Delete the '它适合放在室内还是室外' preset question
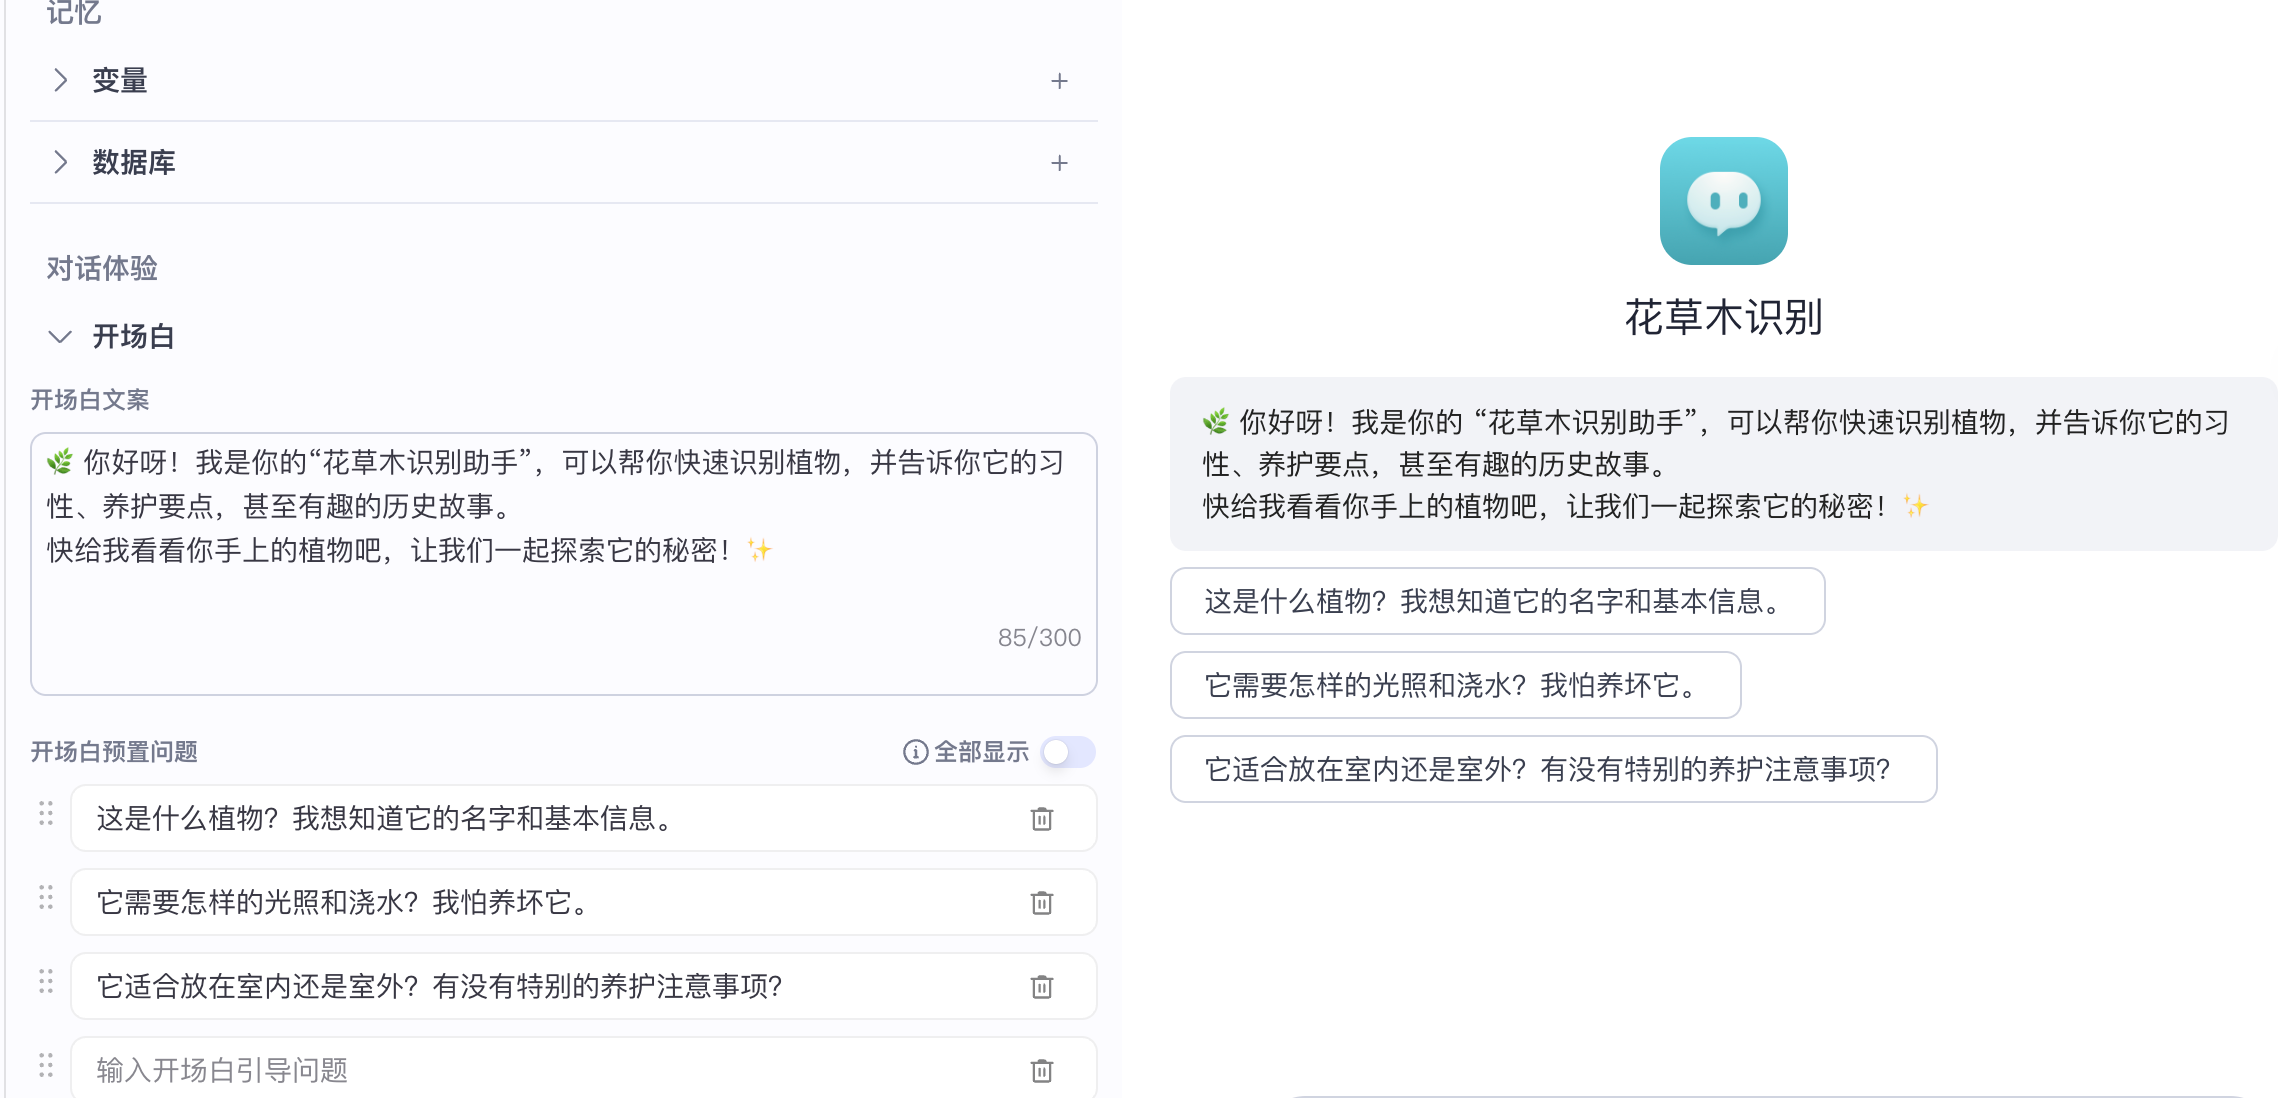 1041,987
